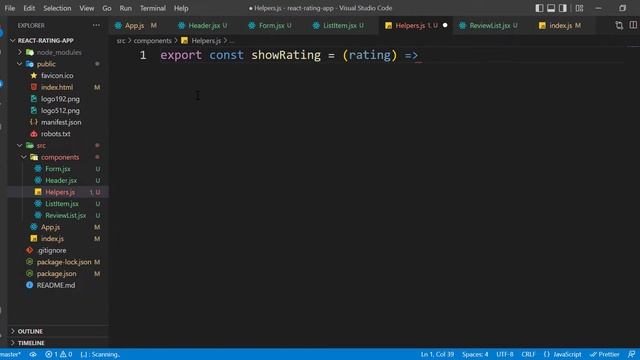Click eye watch icon in status bar
Screen dimensions: 640x360
pyautogui.click(x=33, y=354)
